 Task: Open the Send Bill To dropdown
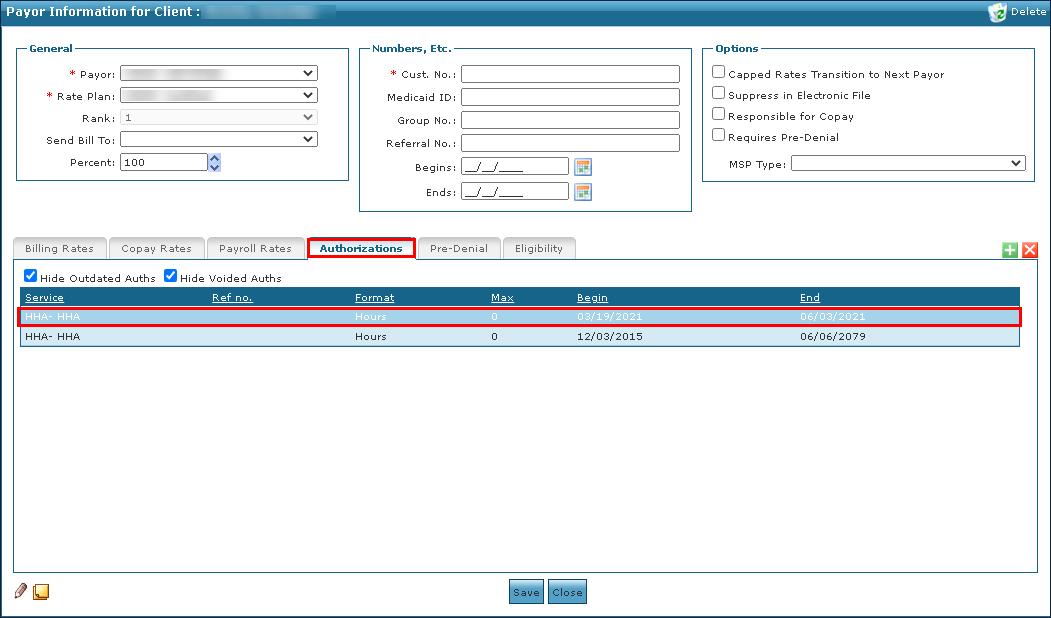[218, 139]
